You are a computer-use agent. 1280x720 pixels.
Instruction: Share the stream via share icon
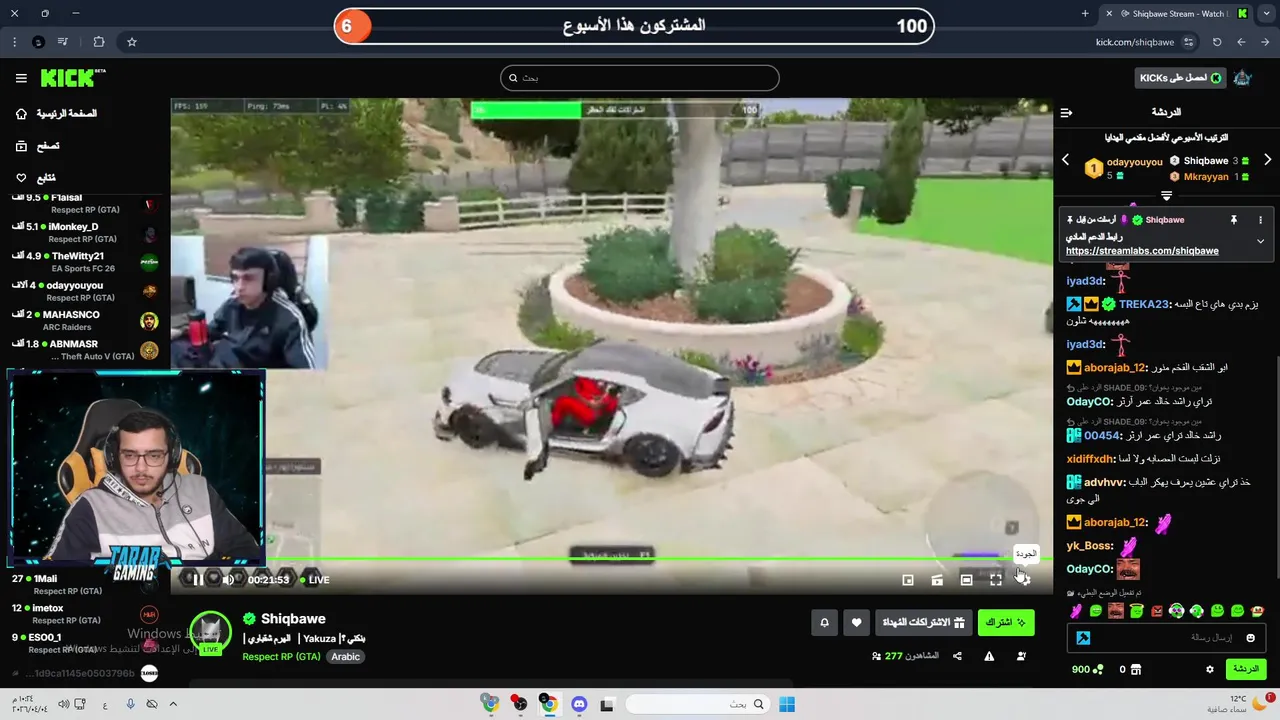point(957,656)
